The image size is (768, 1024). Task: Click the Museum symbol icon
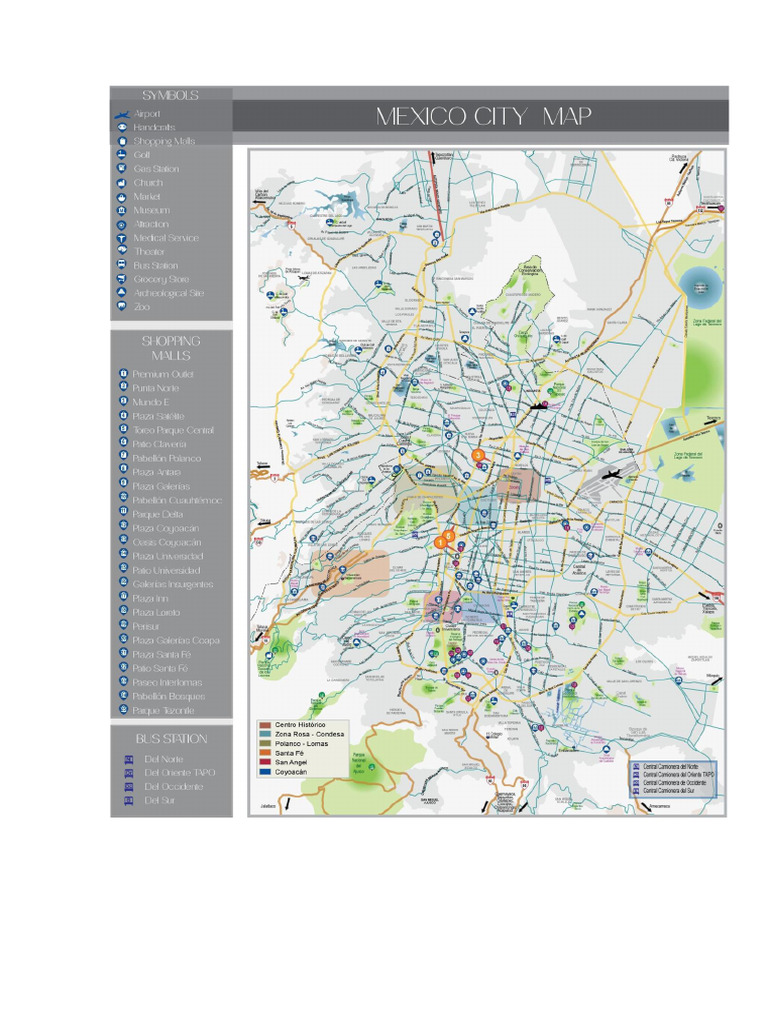coord(122,210)
